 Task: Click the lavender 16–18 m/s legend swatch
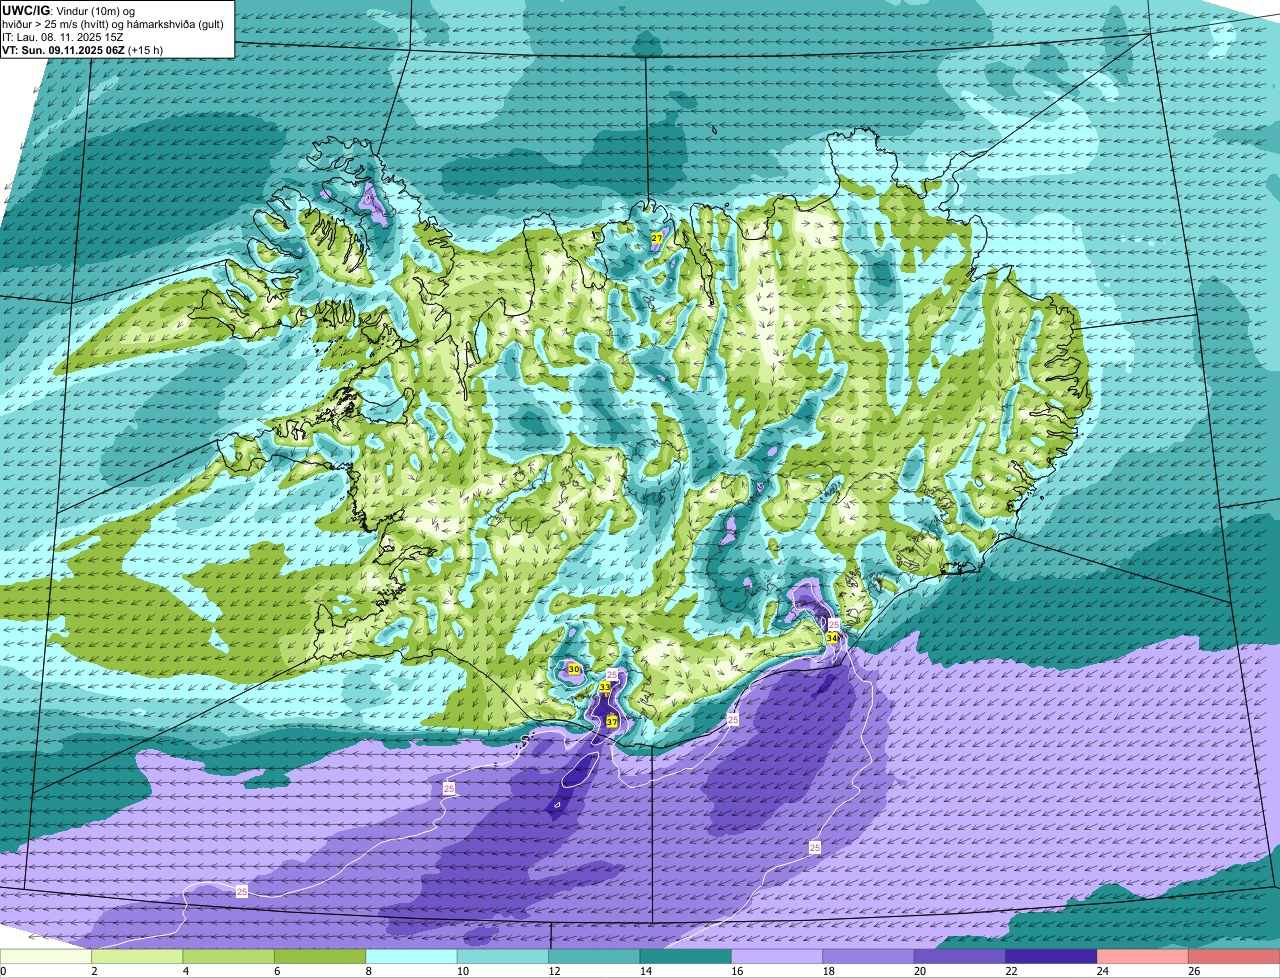pos(778,956)
